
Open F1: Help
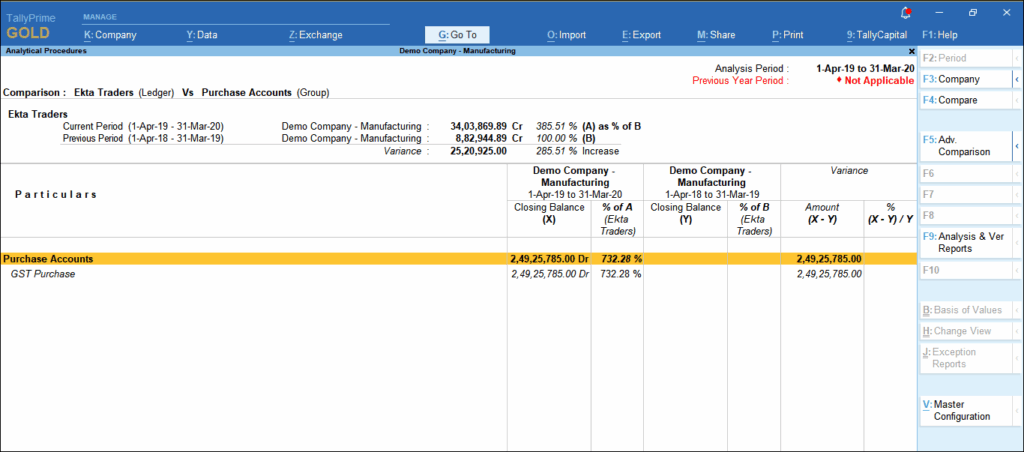939,35
